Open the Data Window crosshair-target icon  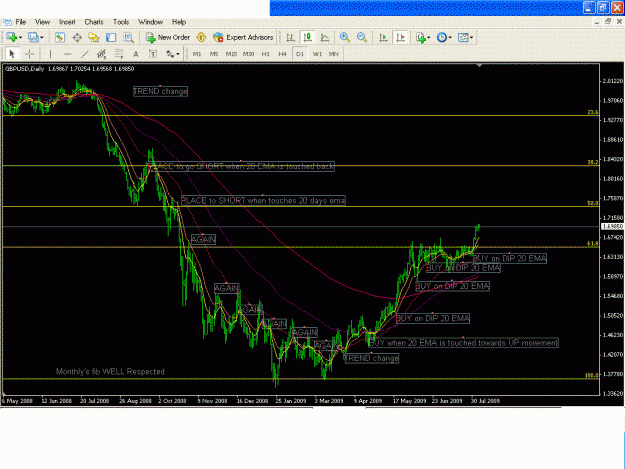pyautogui.click(x=77, y=37)
